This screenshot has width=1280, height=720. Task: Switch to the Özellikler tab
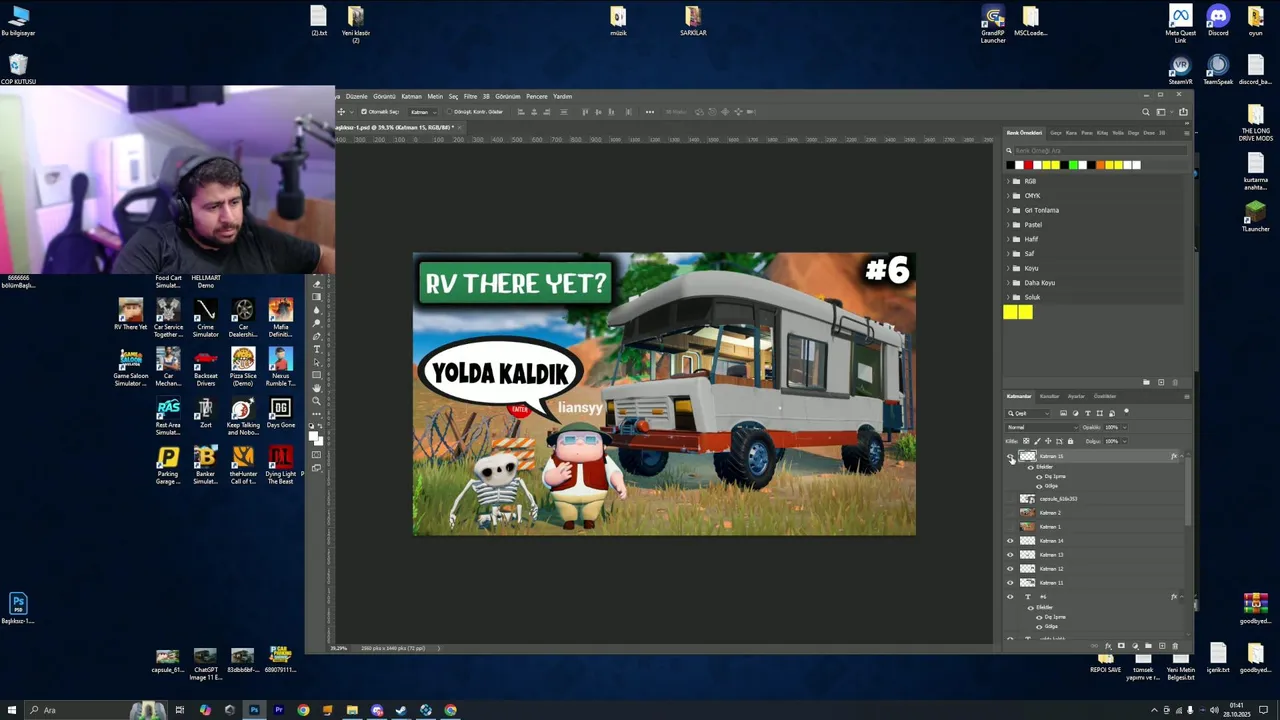click(1105, 396)
